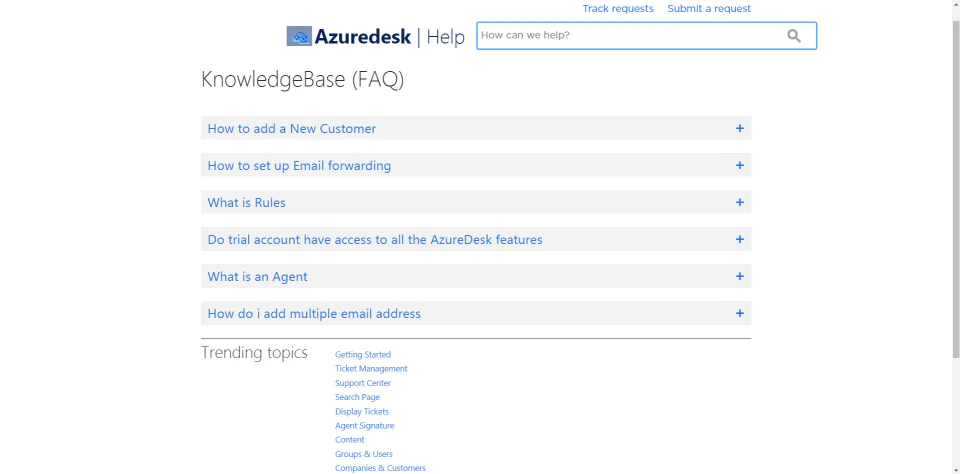Viewport: 960px width, 474px height.
Task: Click the search magnifier icon
Action: [x=793, y=36]
